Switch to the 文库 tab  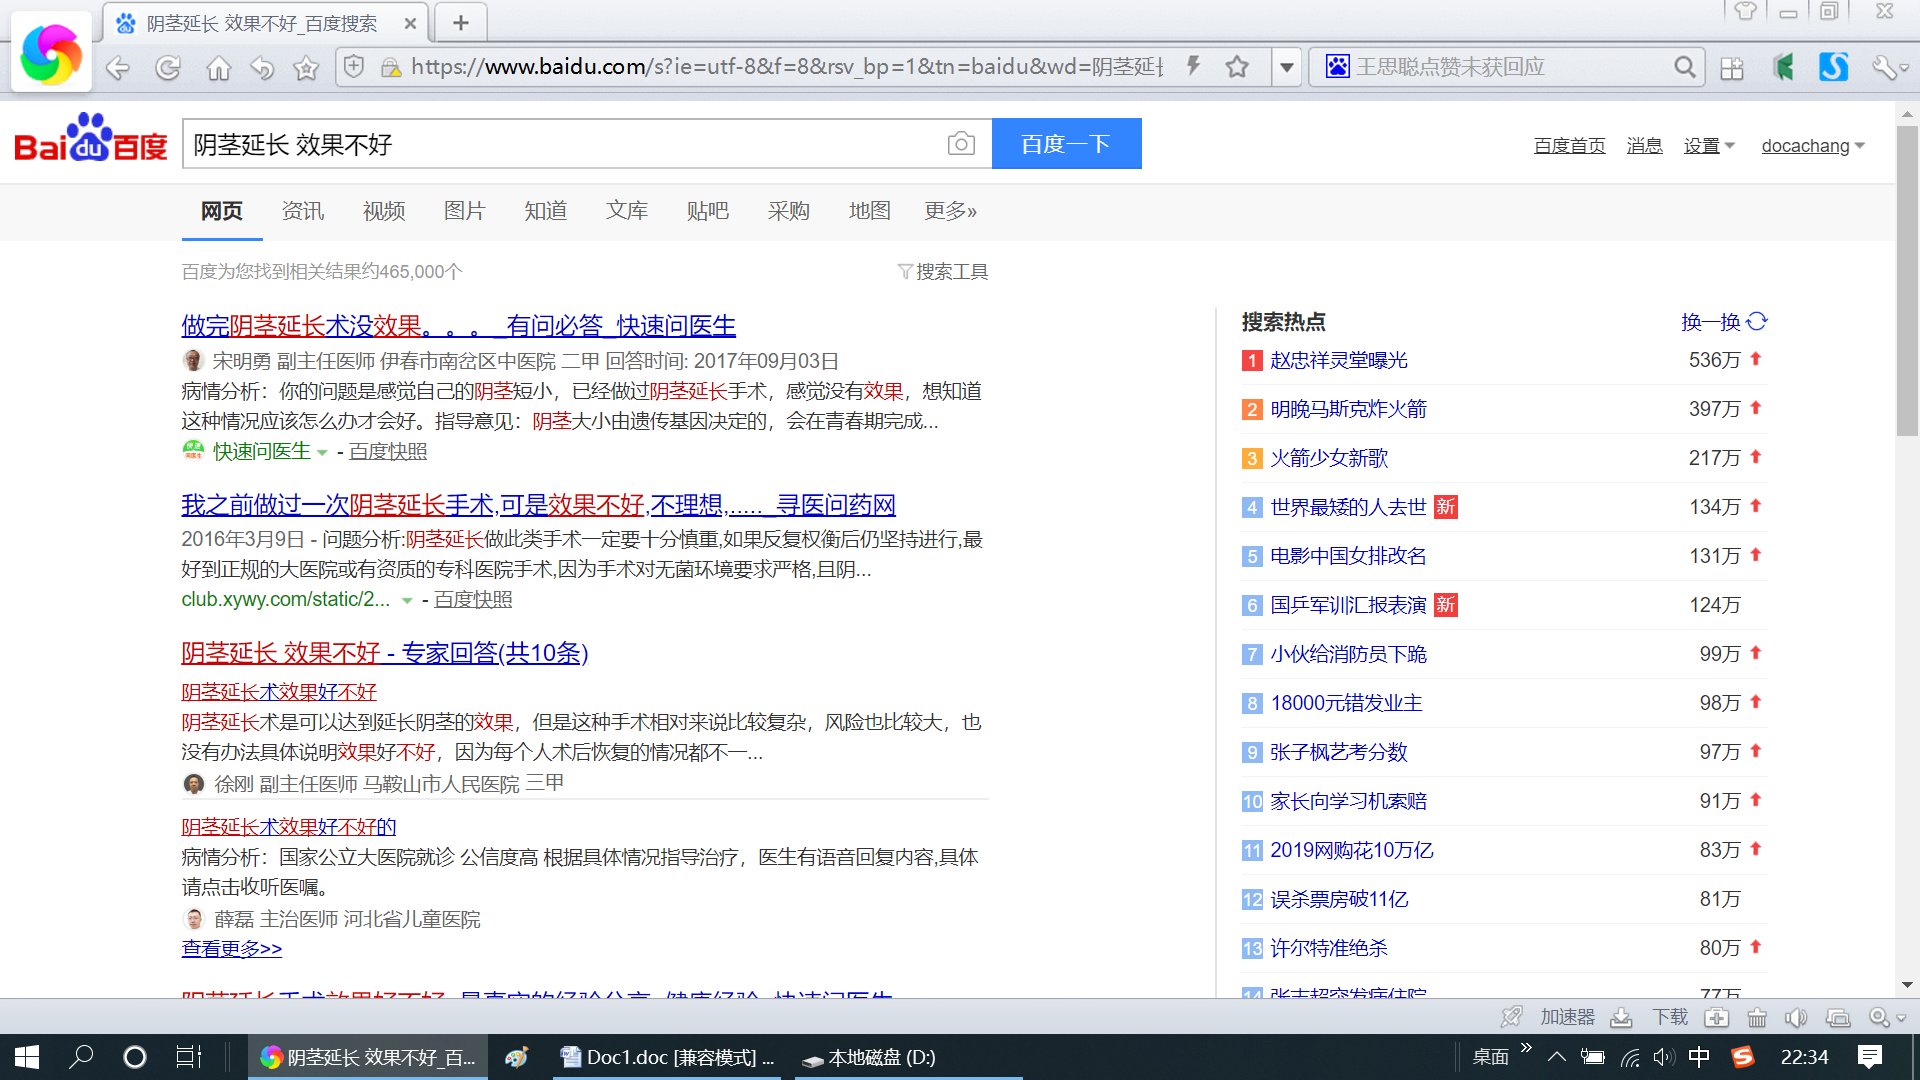tap(627, 211)
